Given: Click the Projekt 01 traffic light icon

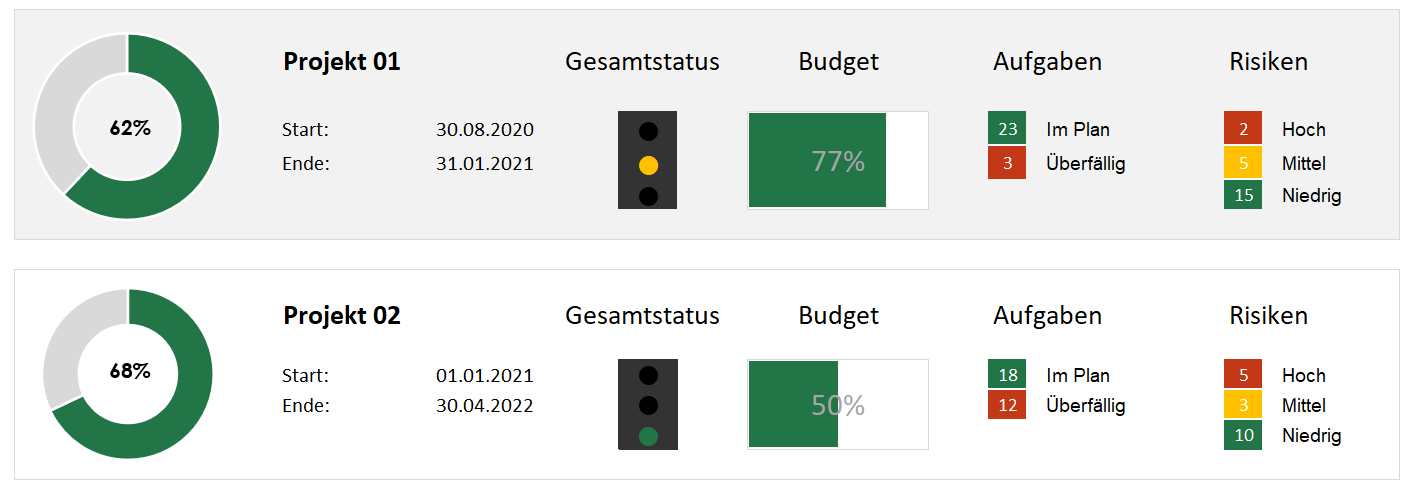Looking at the screenshot, I should [x=647, y=160].
